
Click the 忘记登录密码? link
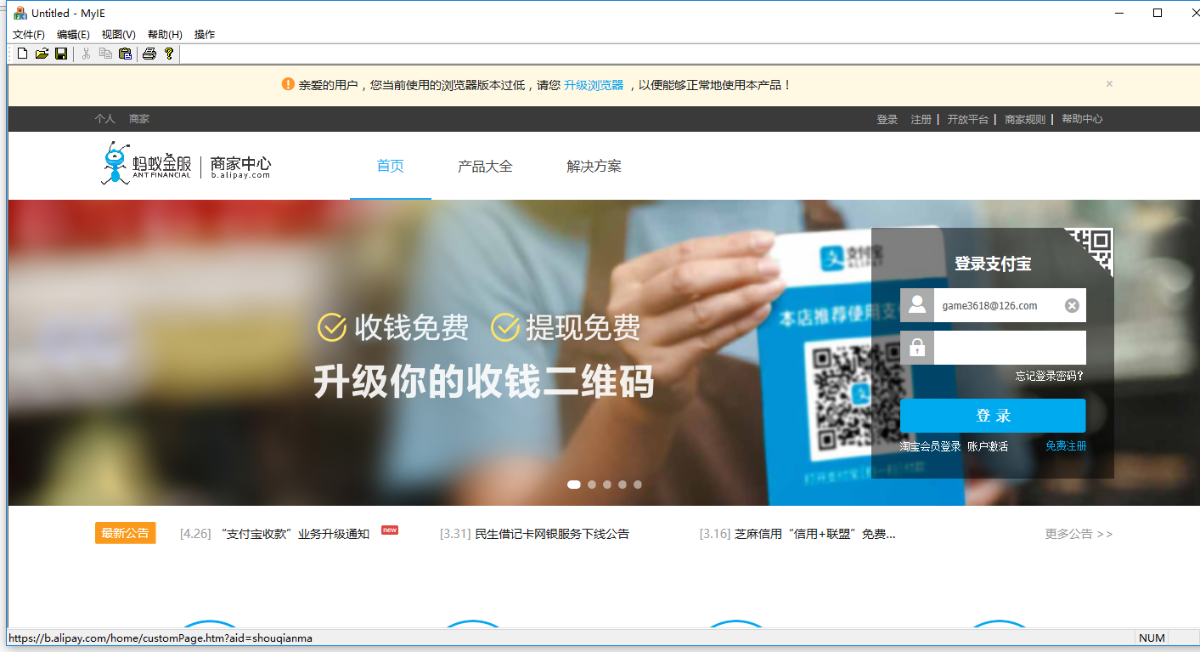(1050, 376)
